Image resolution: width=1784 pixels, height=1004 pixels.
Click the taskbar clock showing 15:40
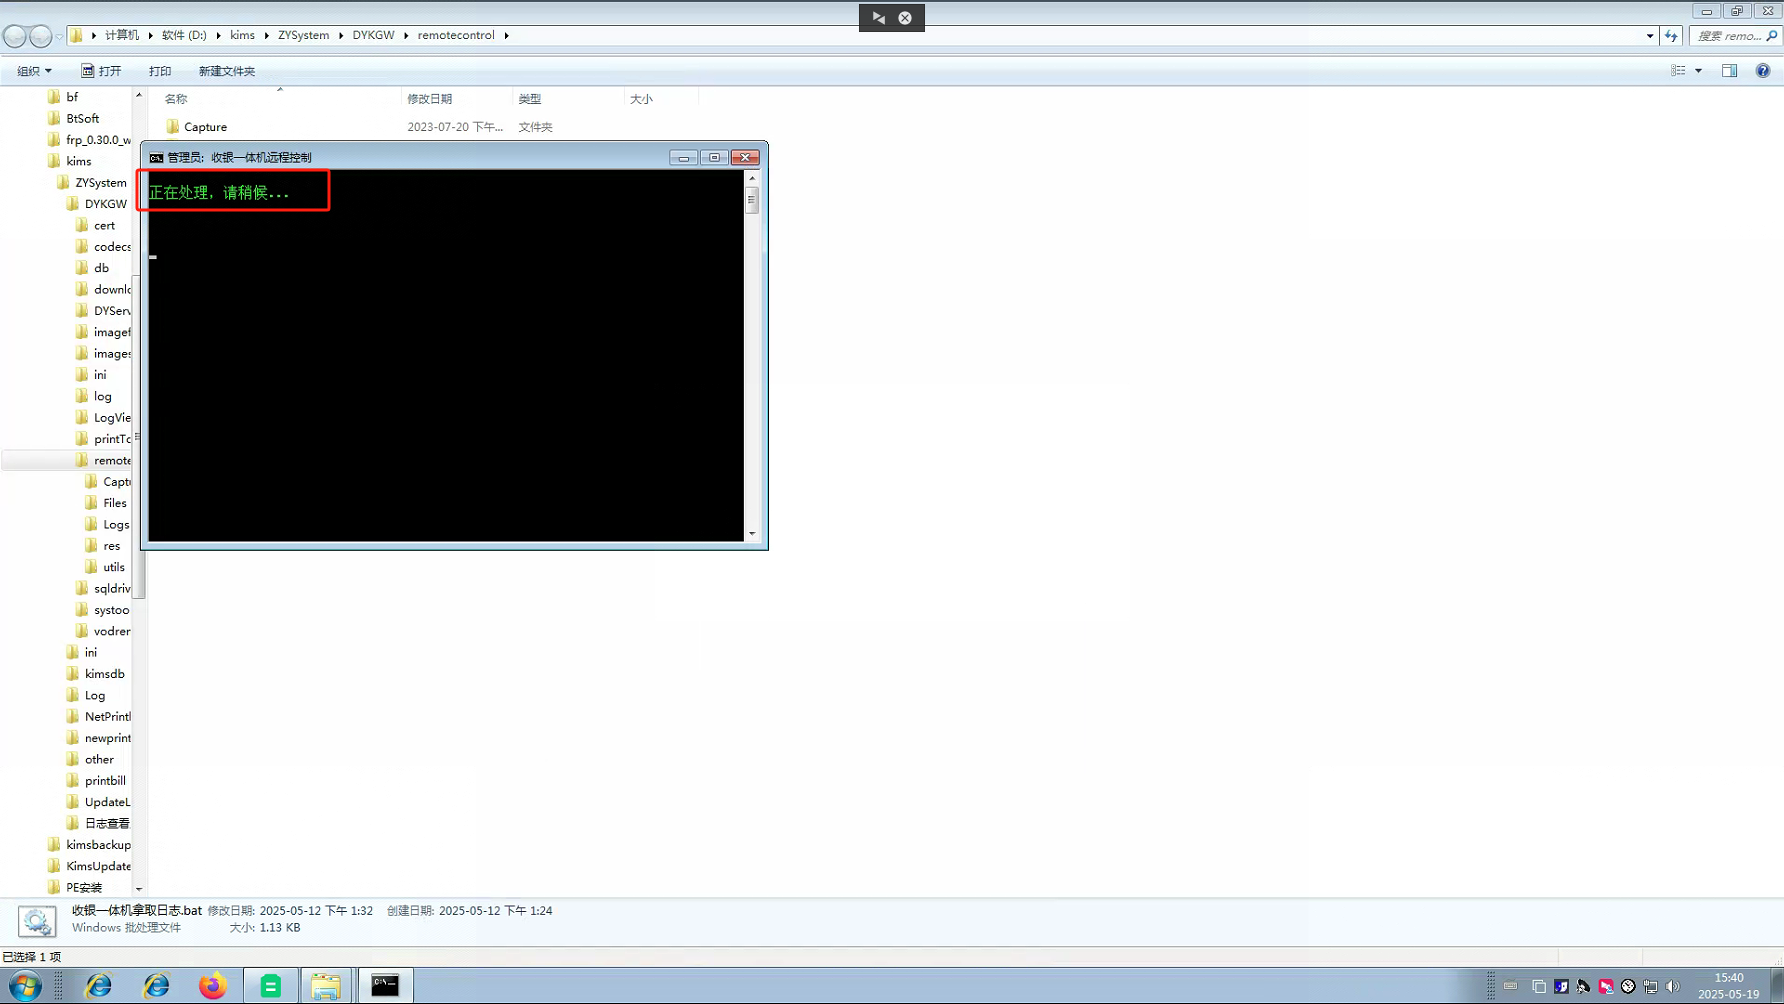click(x=1728, y=986)
